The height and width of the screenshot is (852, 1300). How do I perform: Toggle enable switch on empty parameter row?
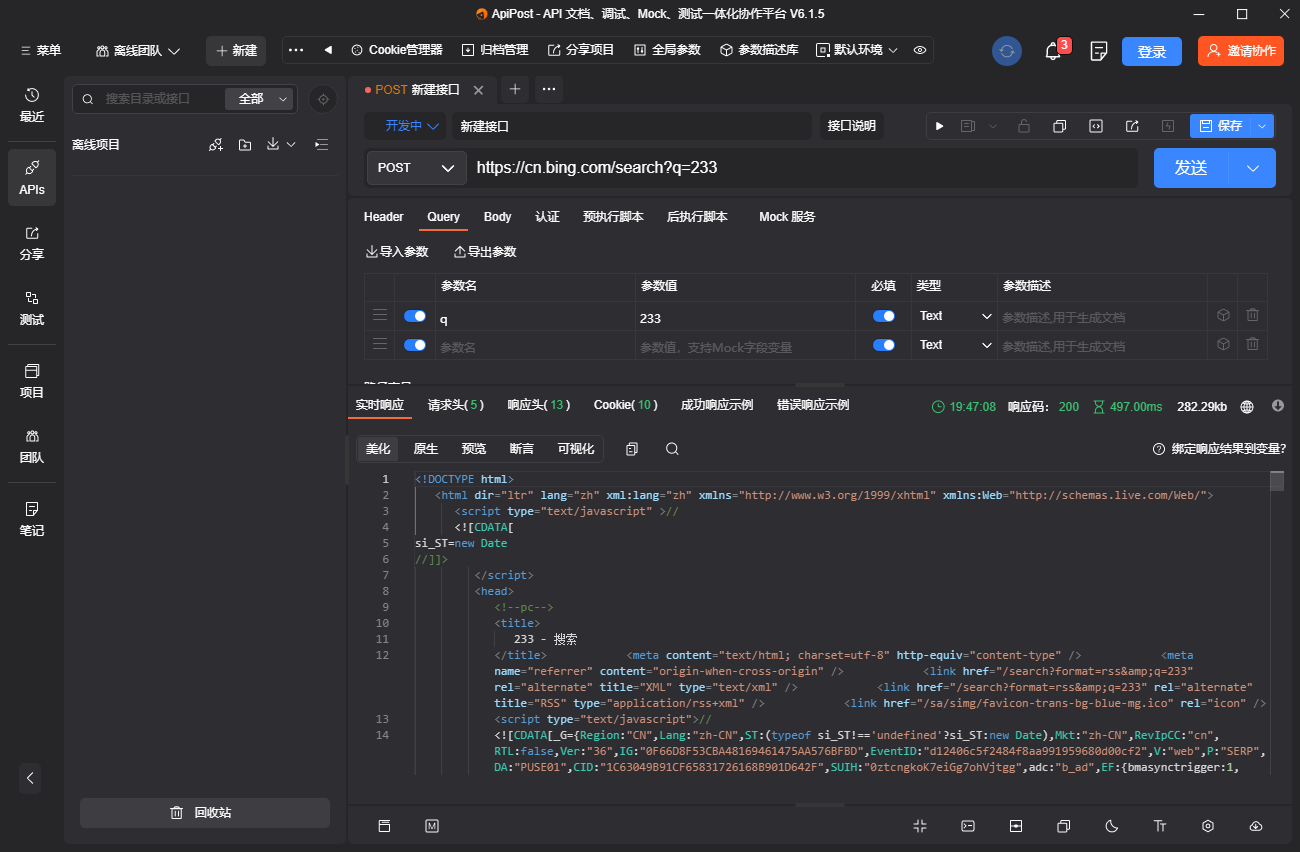(415, 345)
